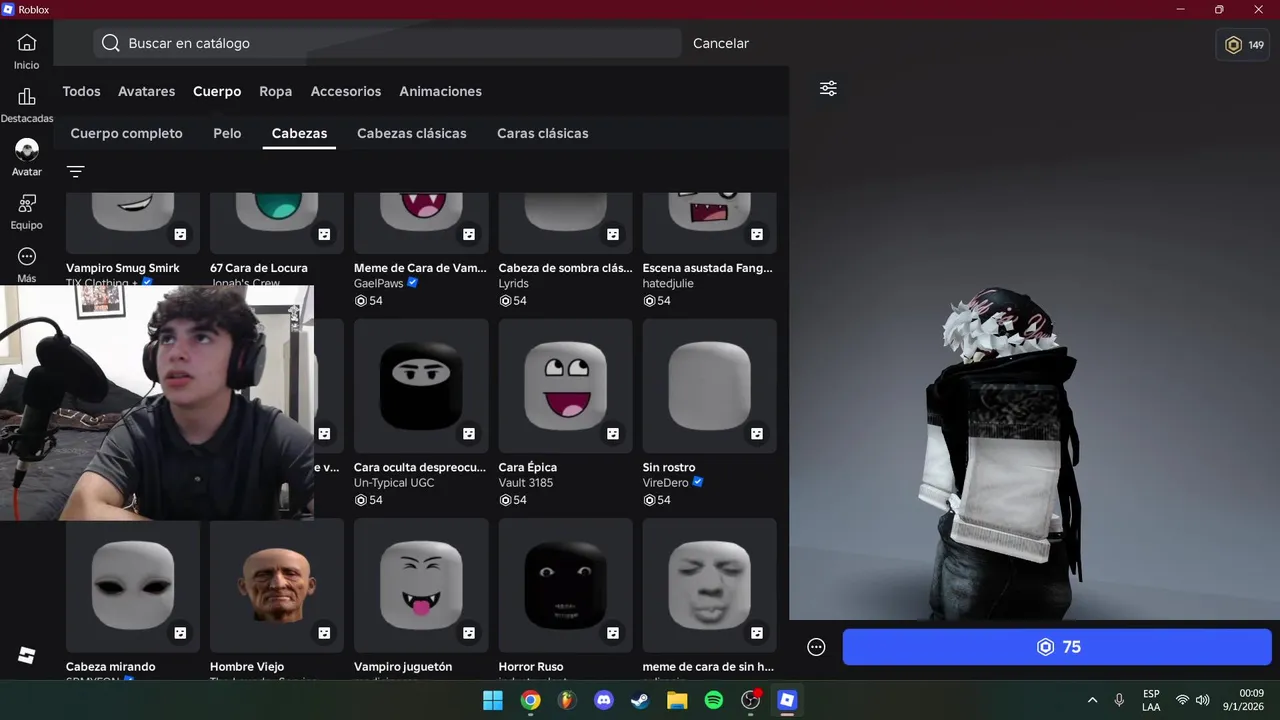
Task: Click try-on icon on Cara Épica thumbnail
Action: click(x=613, y=434)
